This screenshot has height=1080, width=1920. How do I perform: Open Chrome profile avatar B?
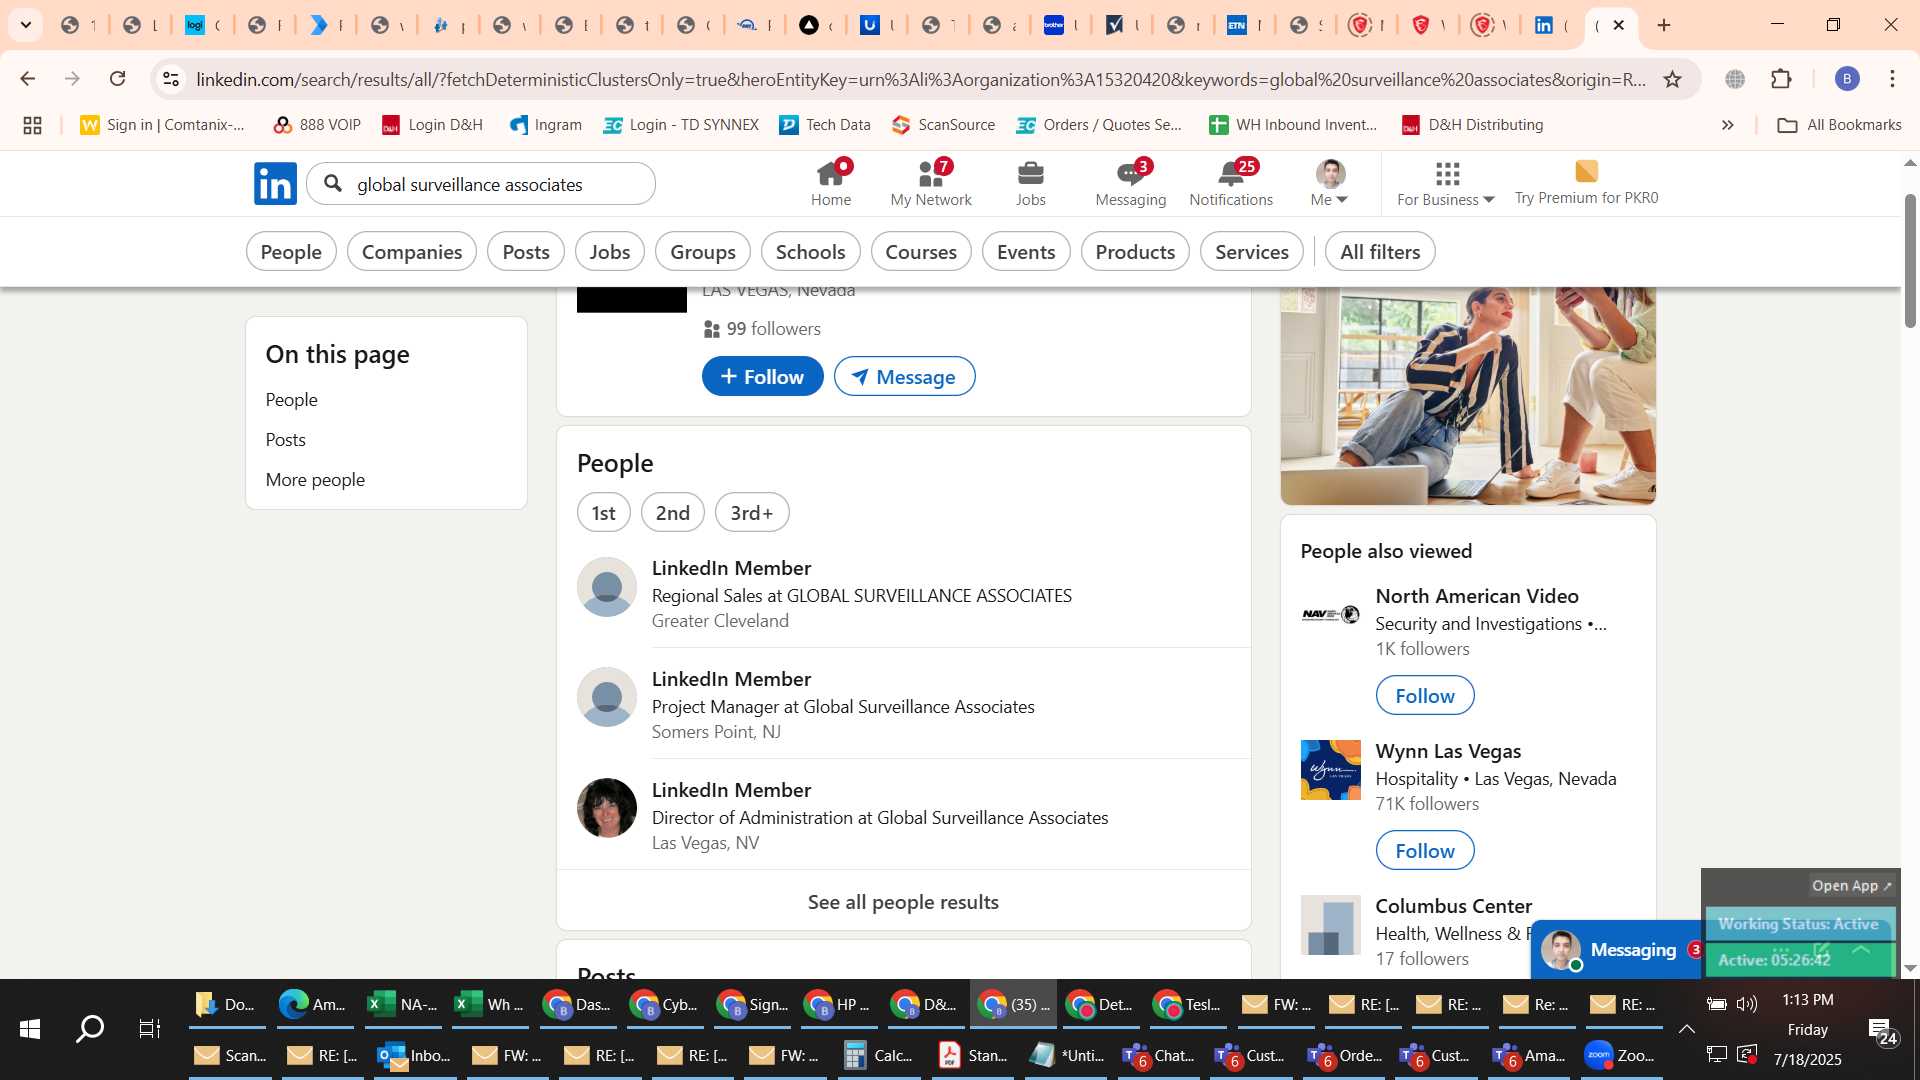[1846, 79]
